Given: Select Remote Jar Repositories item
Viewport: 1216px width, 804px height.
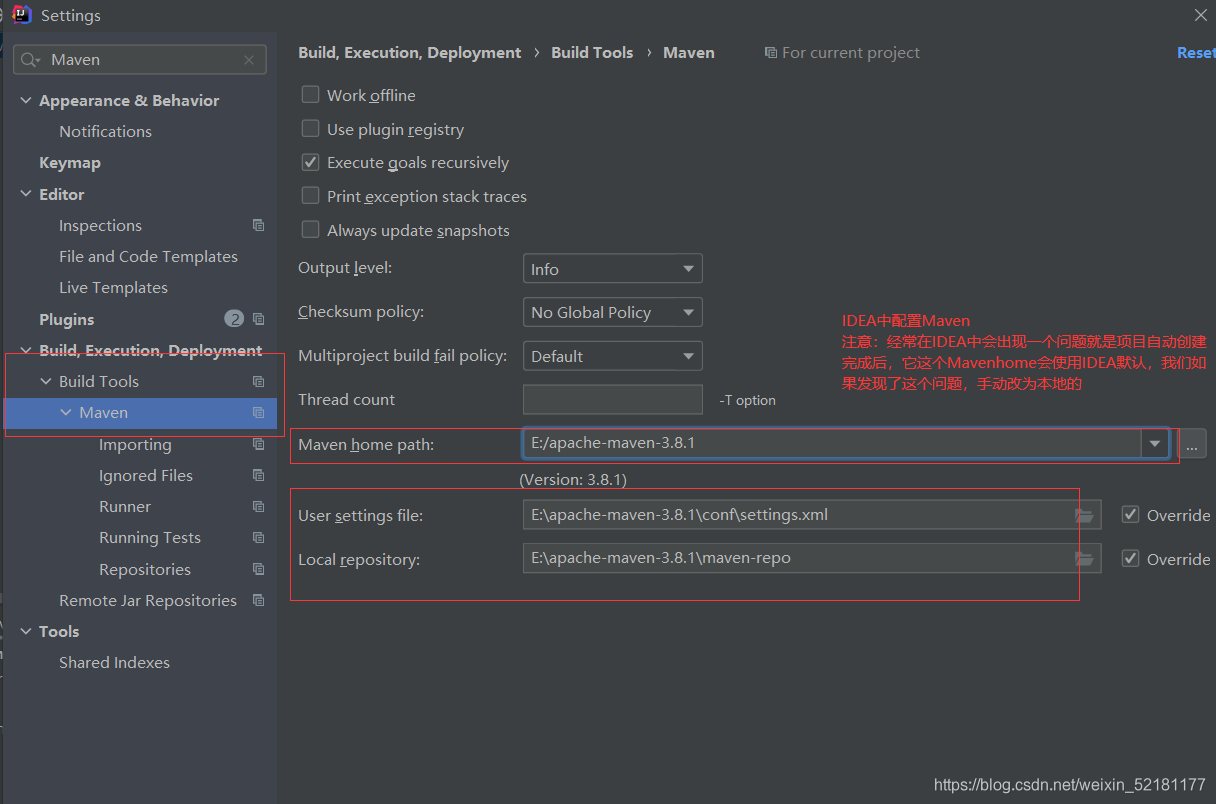Looking at the screenshot, I should 148,601.
